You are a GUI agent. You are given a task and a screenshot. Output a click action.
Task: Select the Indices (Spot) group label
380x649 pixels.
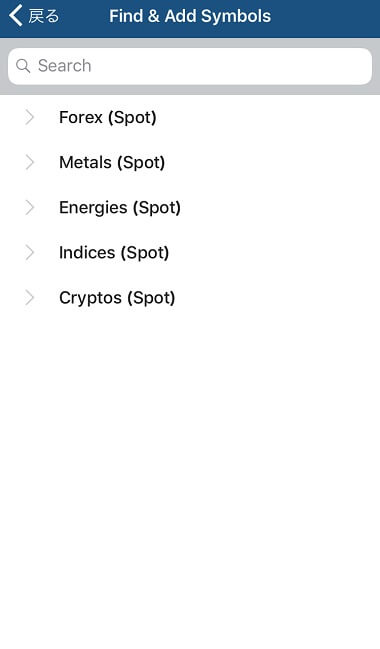point(114,253)
